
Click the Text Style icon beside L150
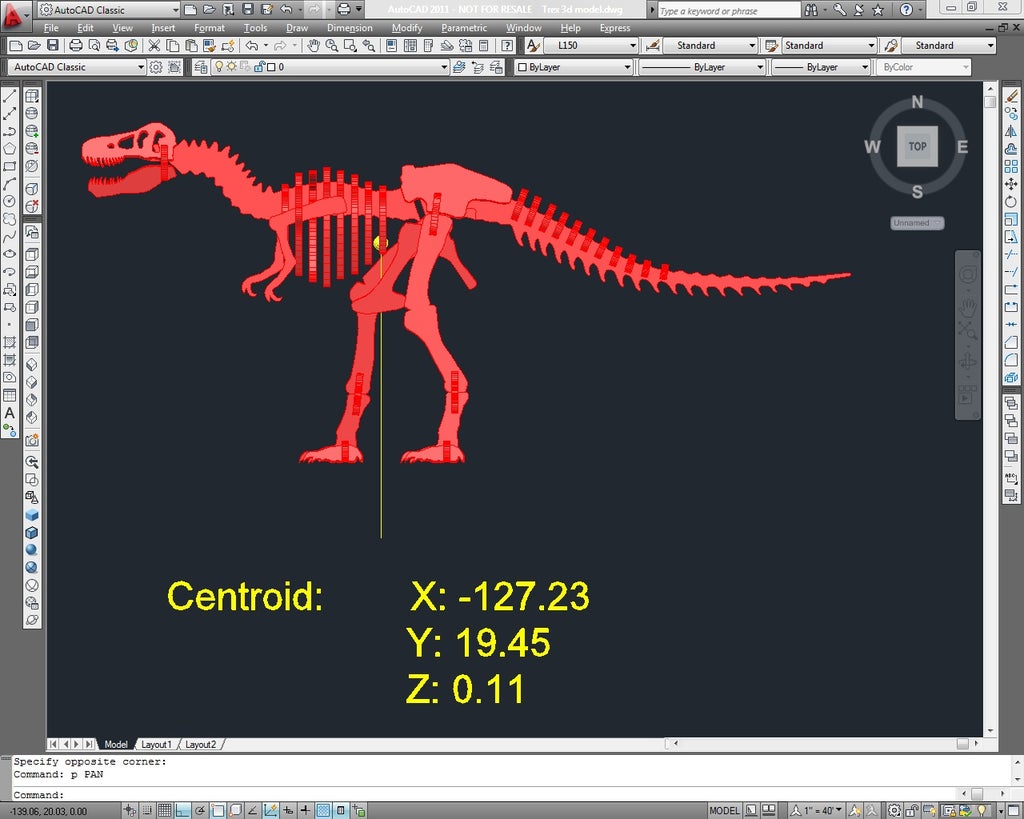pos(533,46)
